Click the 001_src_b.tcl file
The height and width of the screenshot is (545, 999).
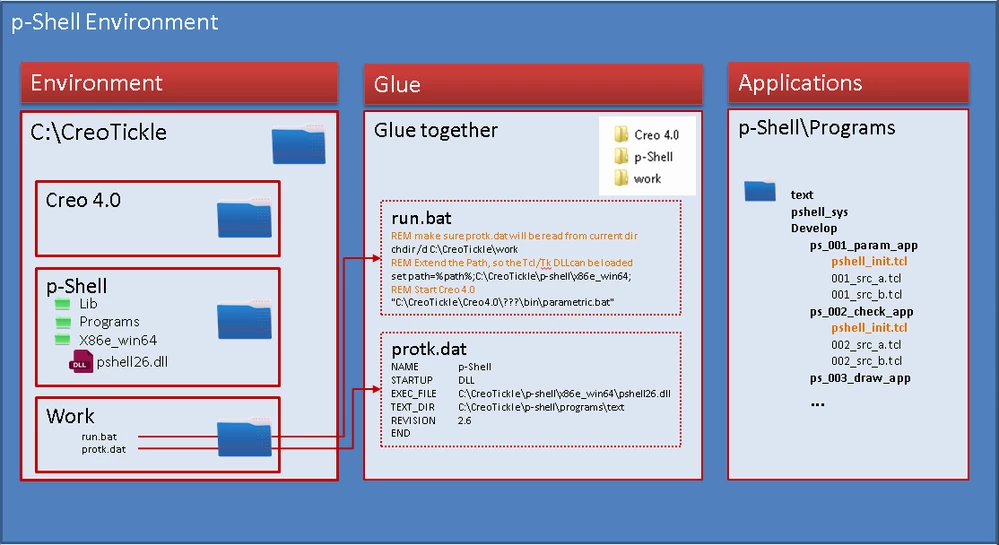pyautogui.click(x=866, y=294)
